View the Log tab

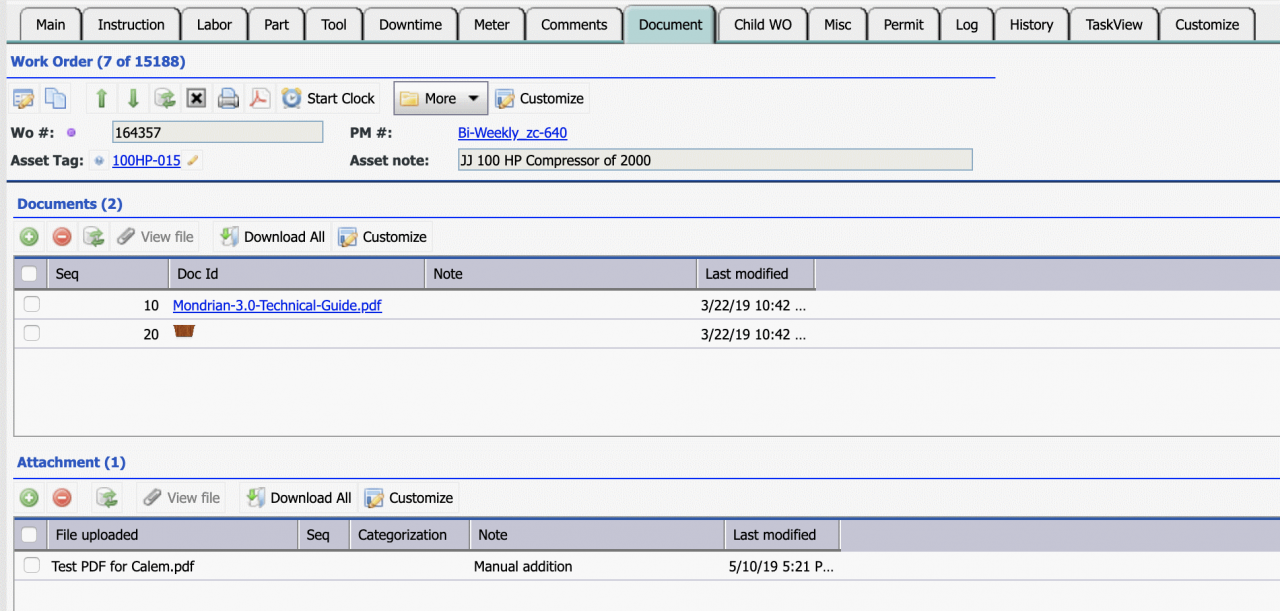click(967, 25)
